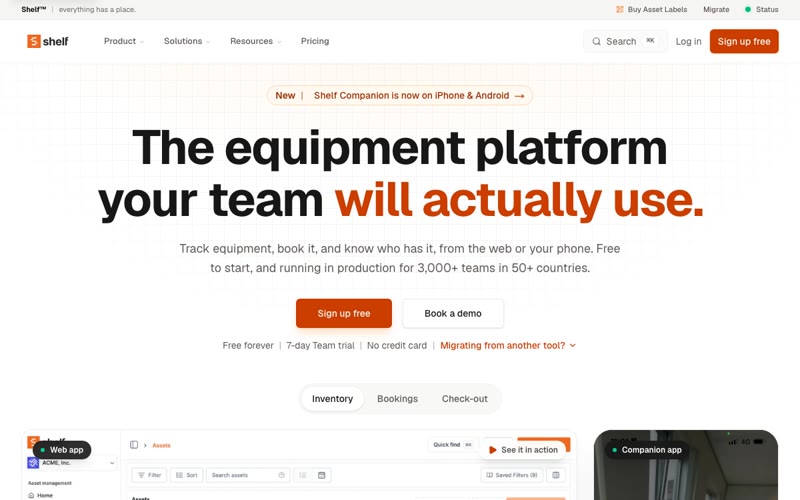Click the '7-day Team trial' text
This screenshot has height=500, width=800.
coord(320,345)
